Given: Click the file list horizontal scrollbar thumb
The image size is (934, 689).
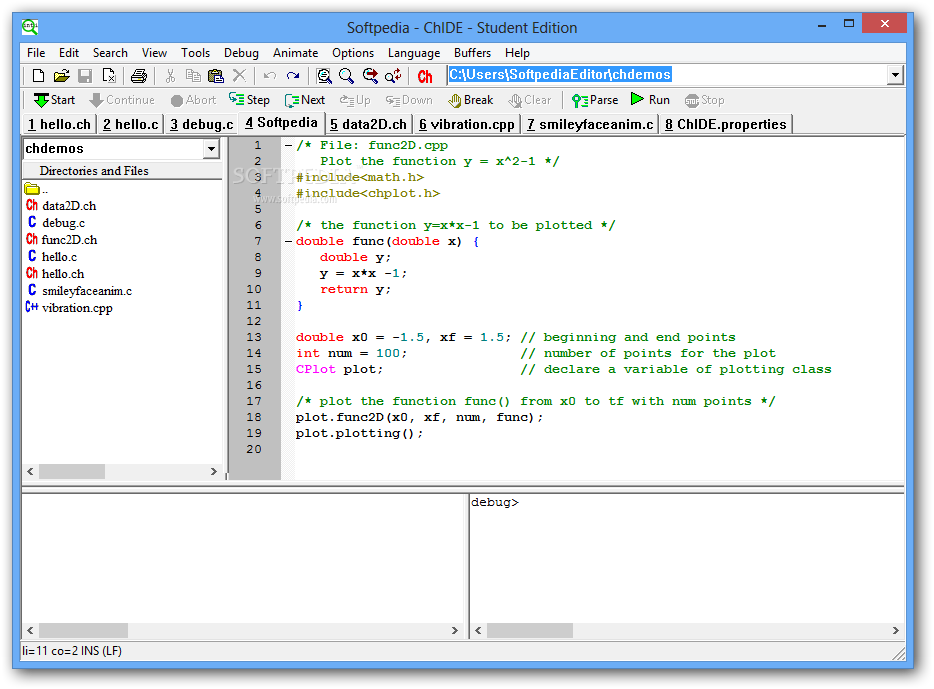Looking at the screenshot, I should [x=72, y=472].
